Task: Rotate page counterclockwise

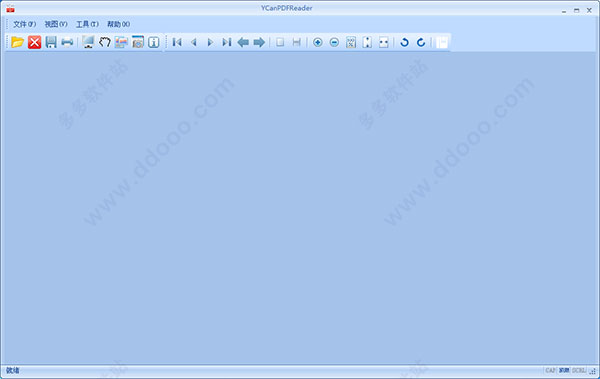Action: (404, 42)
